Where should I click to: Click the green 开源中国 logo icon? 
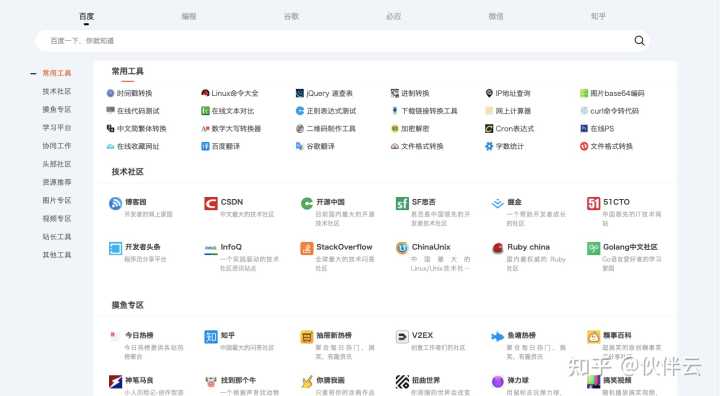click(306, 203)
